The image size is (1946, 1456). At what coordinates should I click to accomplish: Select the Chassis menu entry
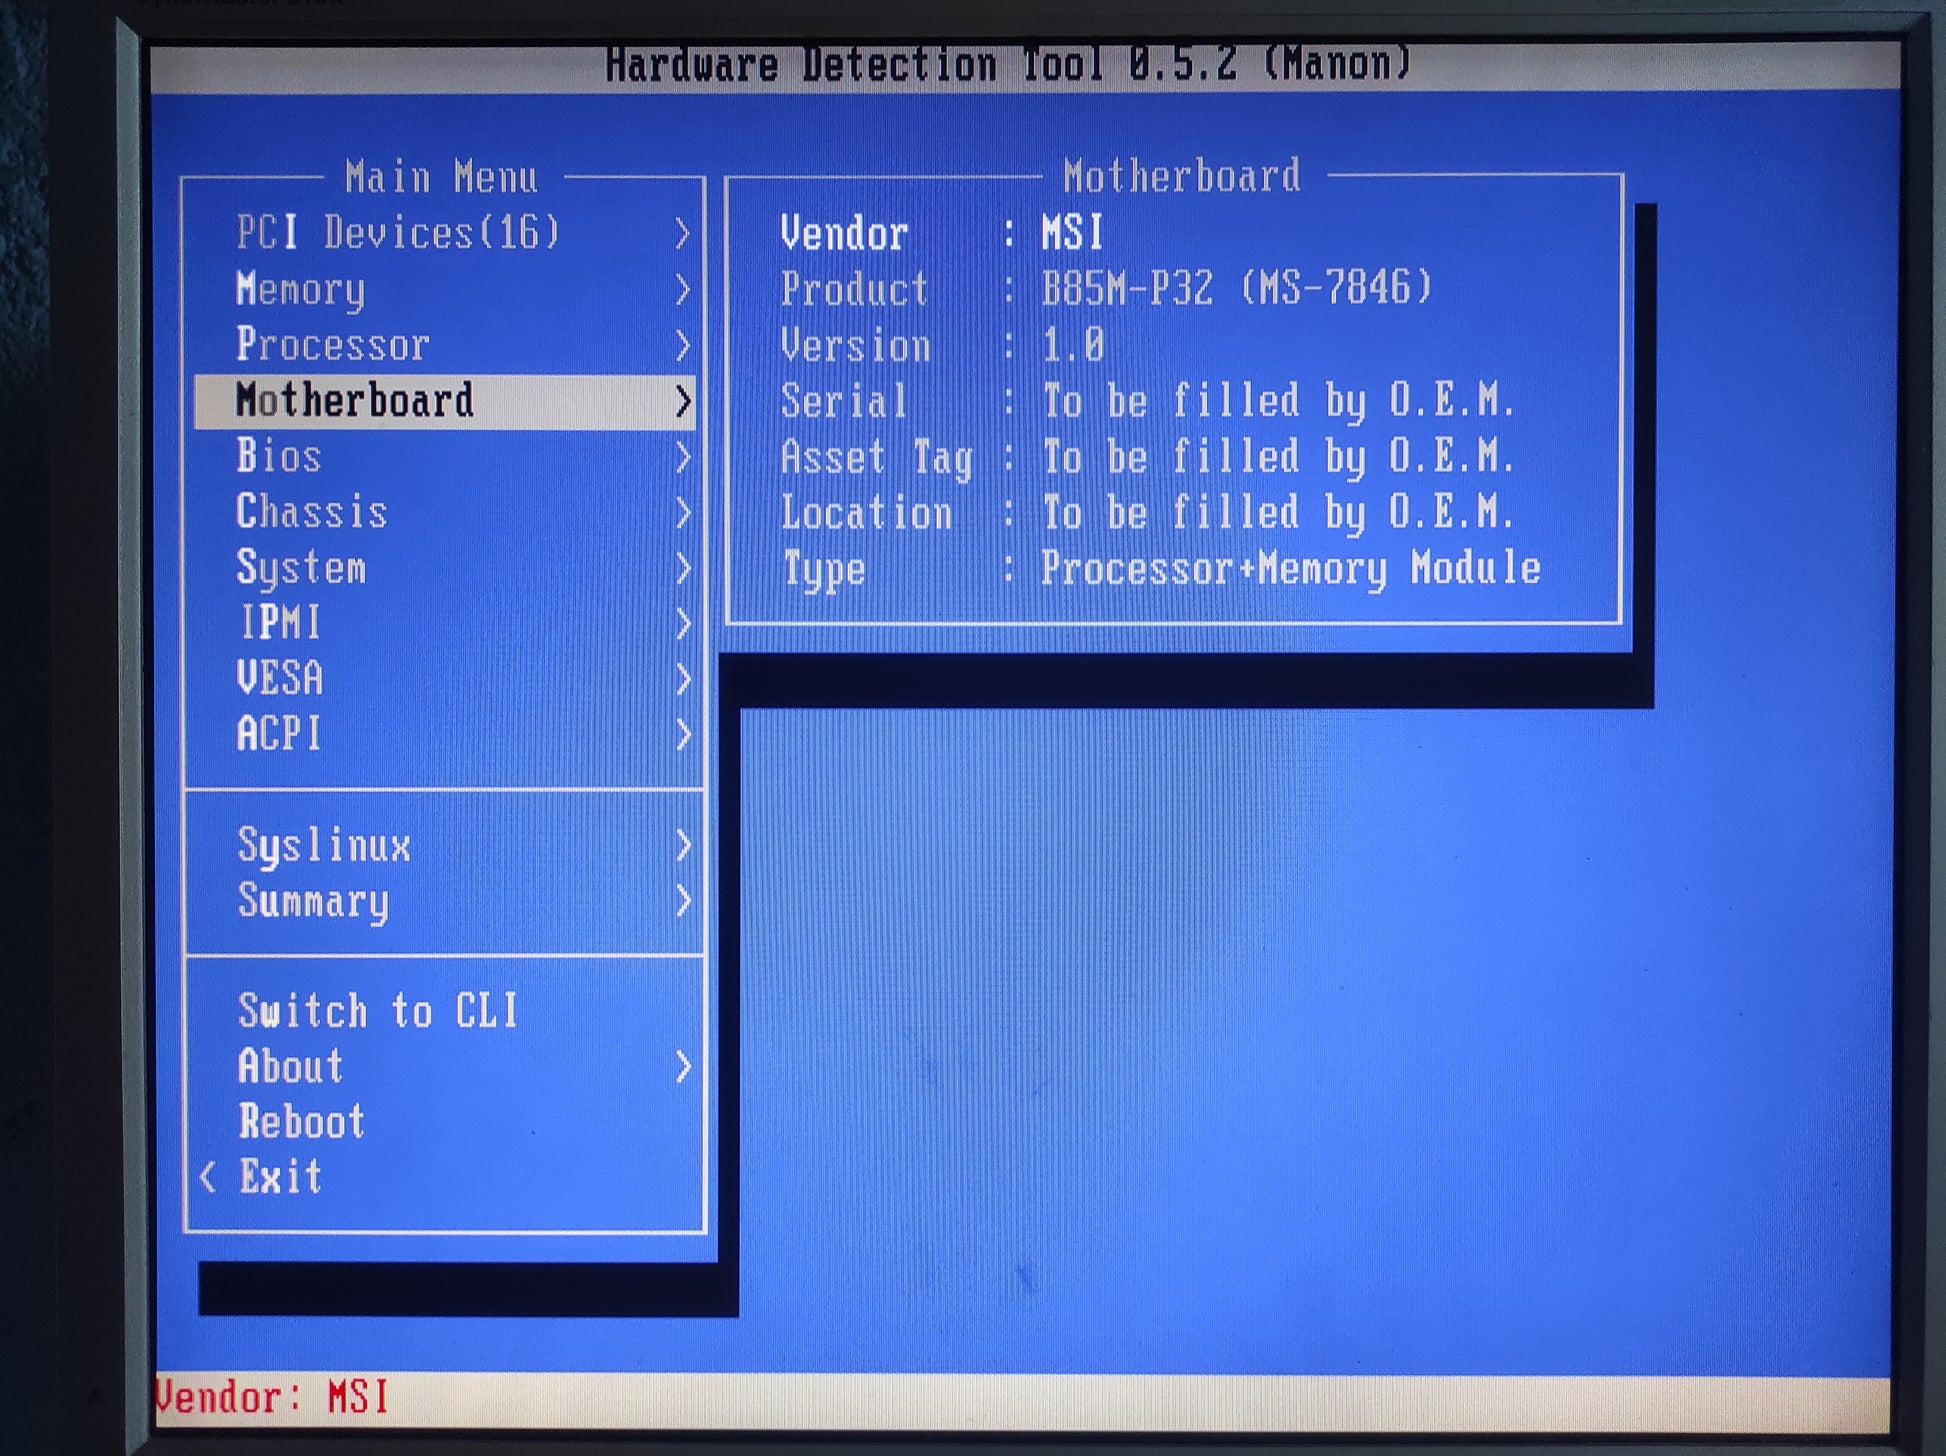pyautogui.click(x=311, y=512)
